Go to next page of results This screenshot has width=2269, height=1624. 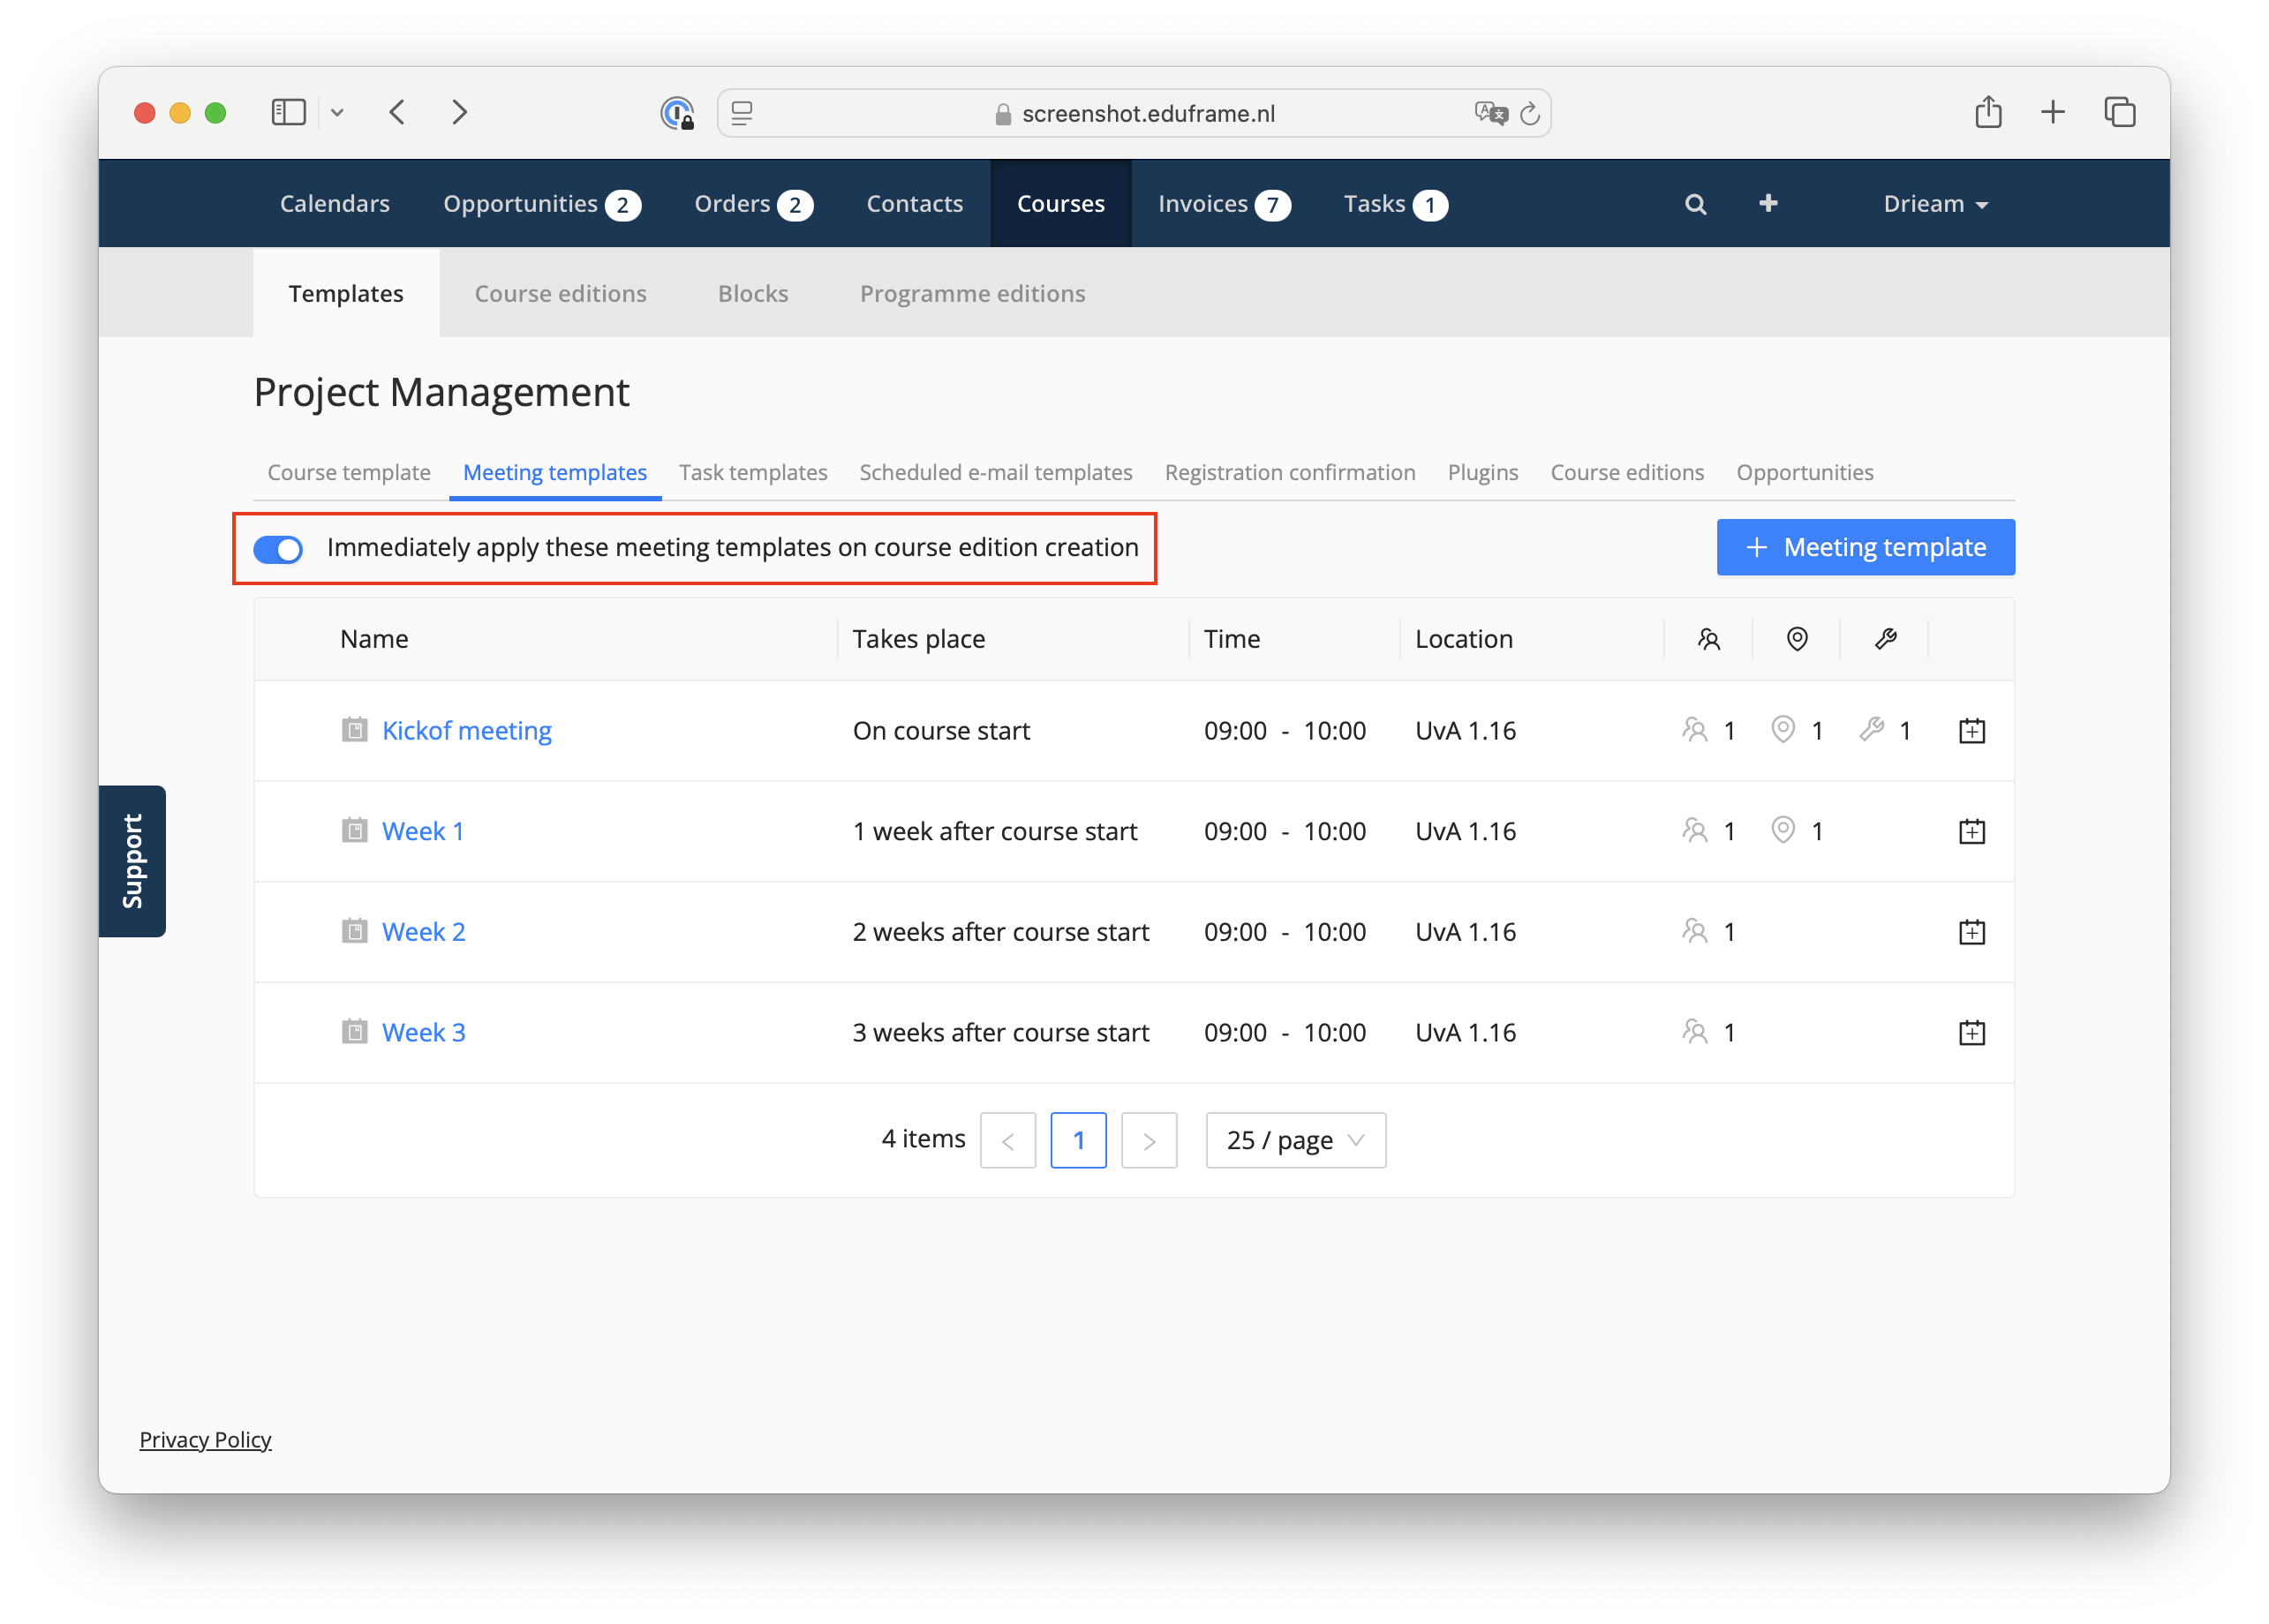click(x=1149, y=1140)
